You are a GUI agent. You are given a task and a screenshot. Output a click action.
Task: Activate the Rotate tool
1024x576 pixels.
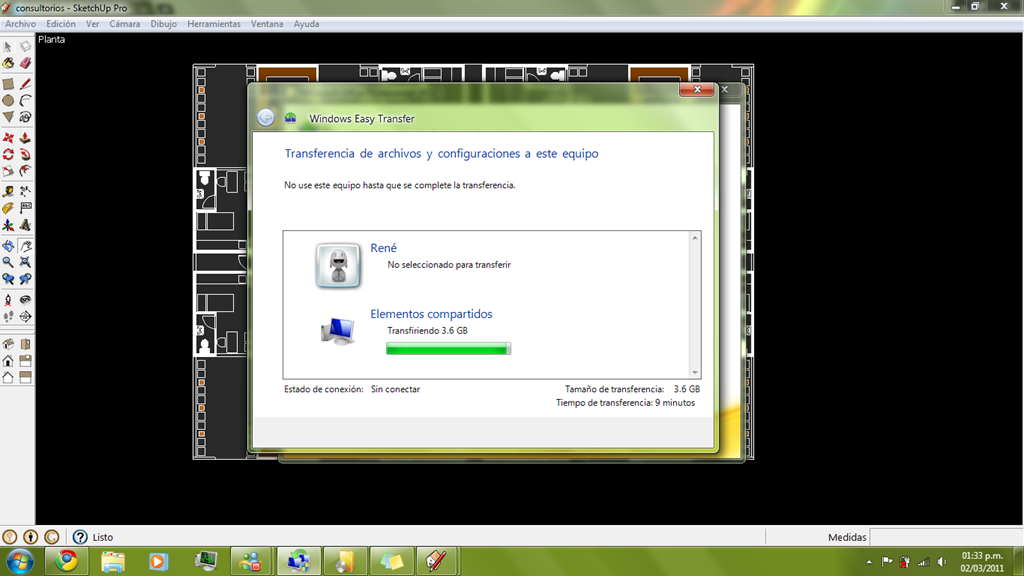point(8,155)
